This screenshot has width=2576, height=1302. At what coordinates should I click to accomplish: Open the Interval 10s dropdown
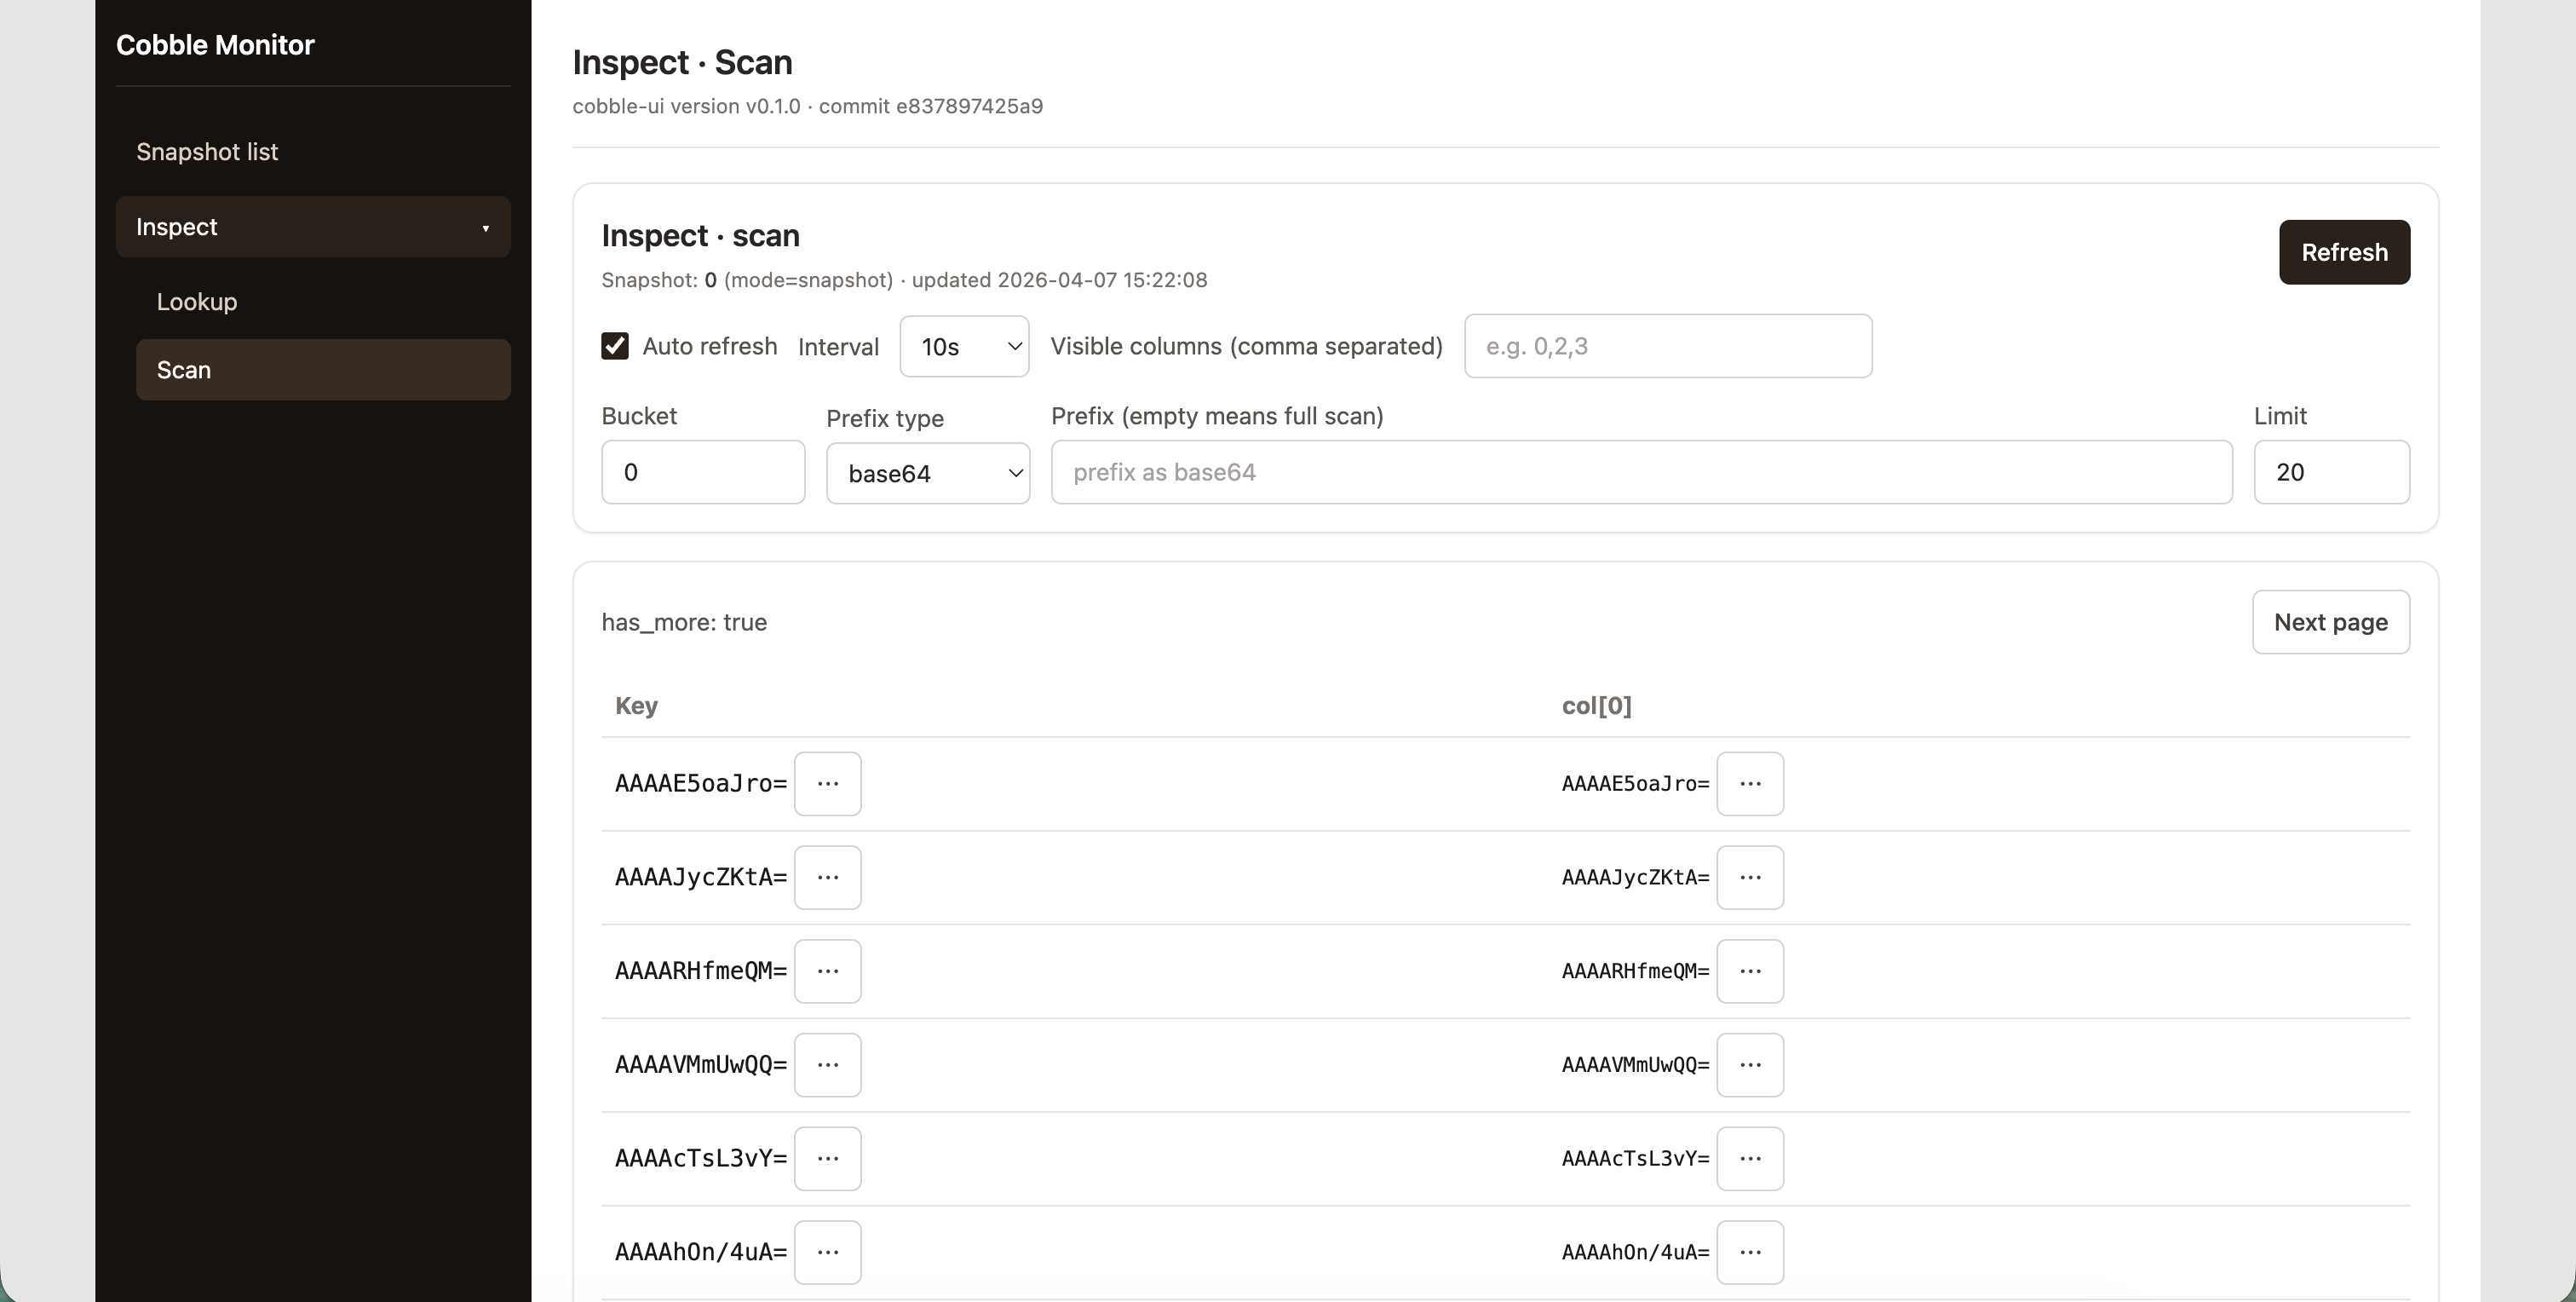pyautogui.click(x=963, y=346)
